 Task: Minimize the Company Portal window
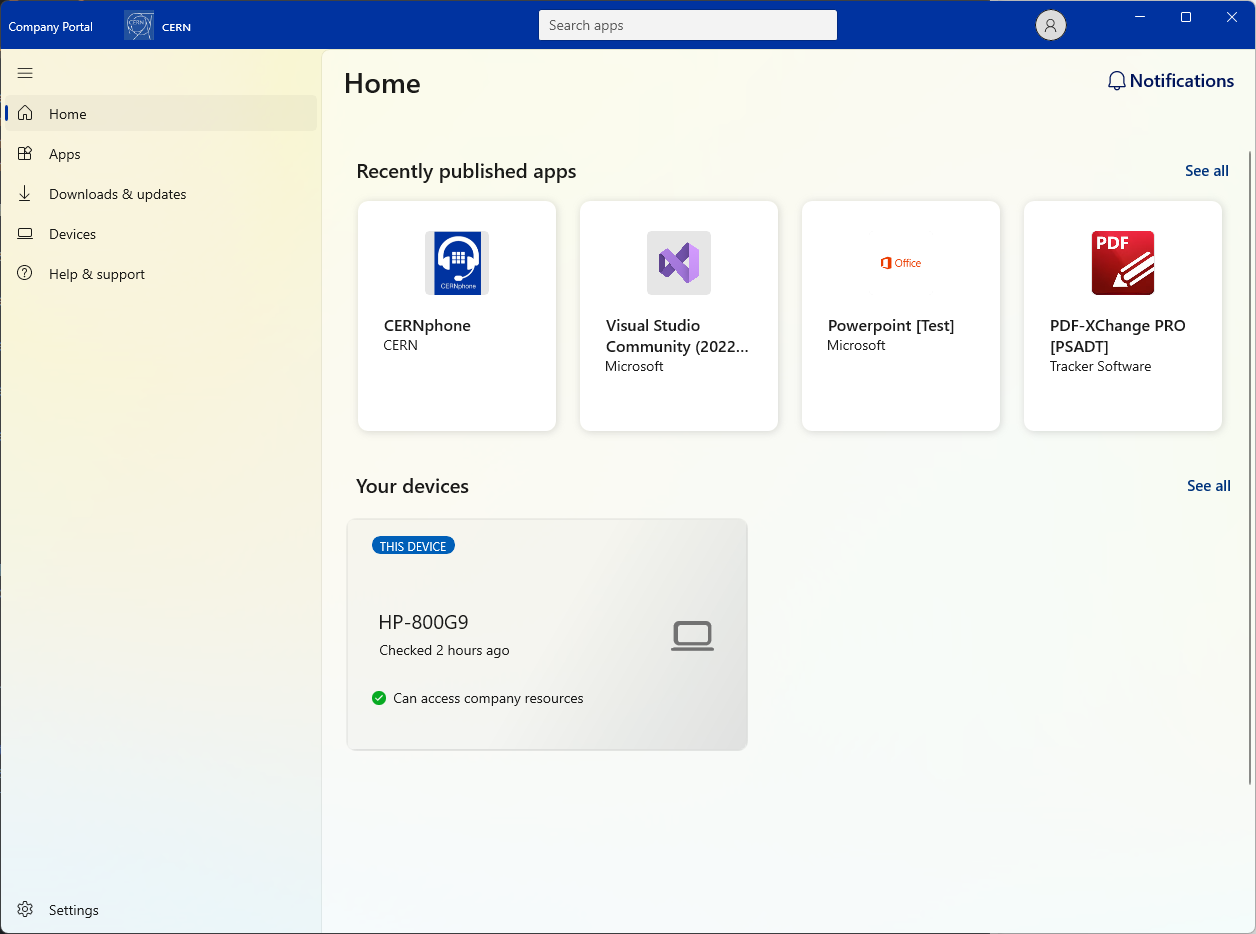pos(1139,17)
